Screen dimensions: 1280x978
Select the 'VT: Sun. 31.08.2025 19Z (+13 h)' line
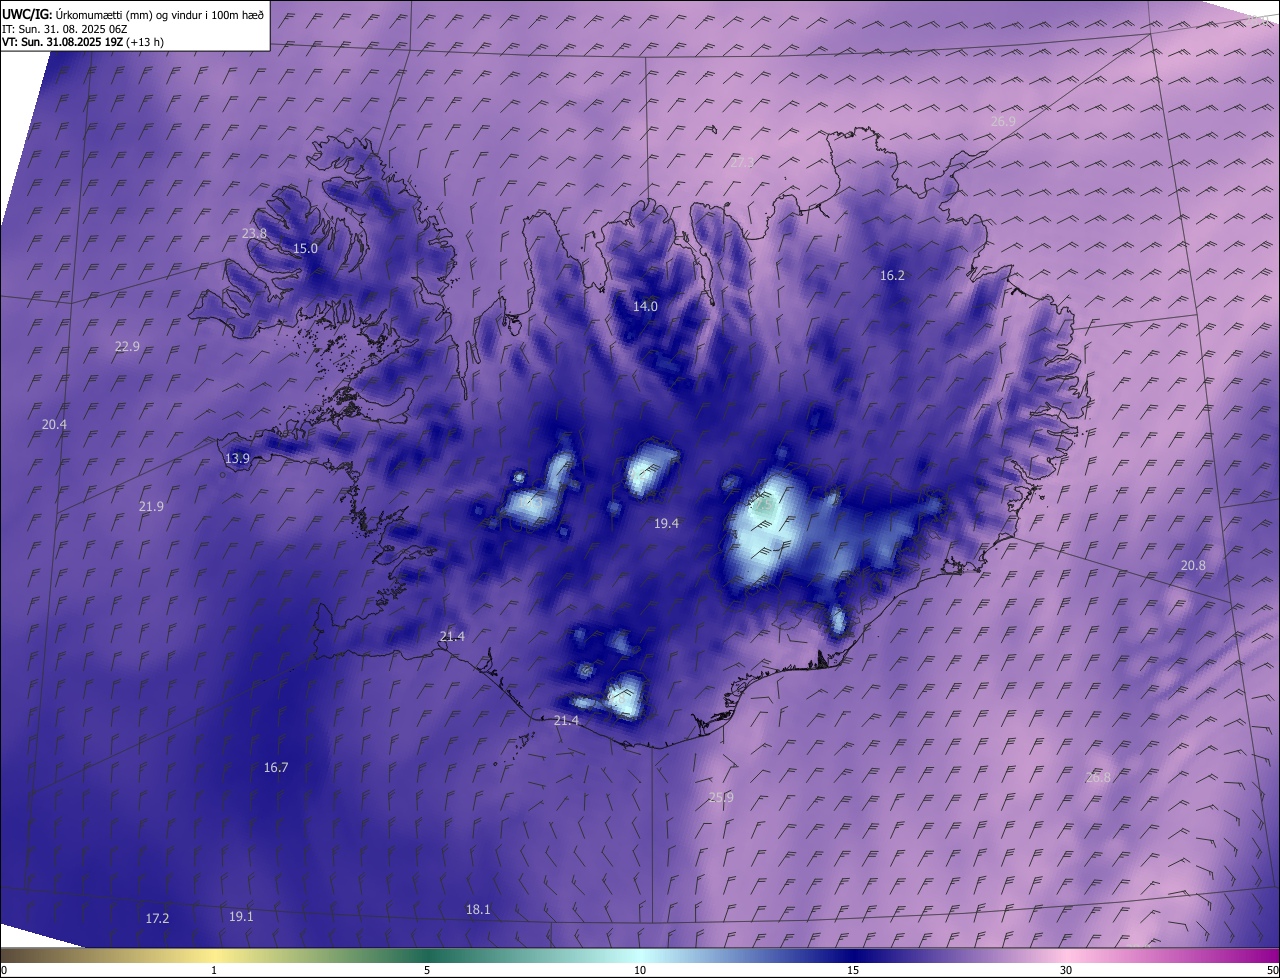coord(83,43)
